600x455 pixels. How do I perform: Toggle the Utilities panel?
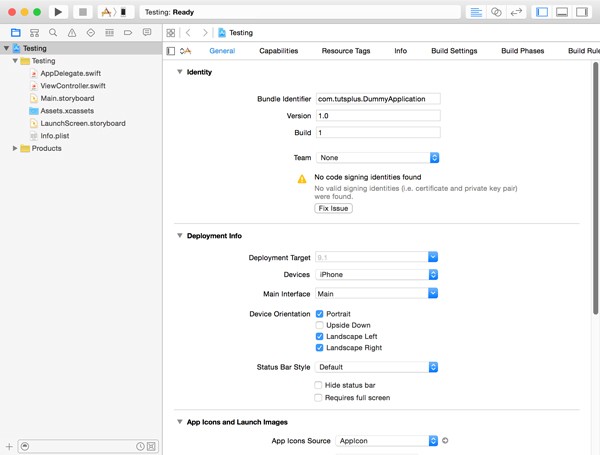(582, 12)
